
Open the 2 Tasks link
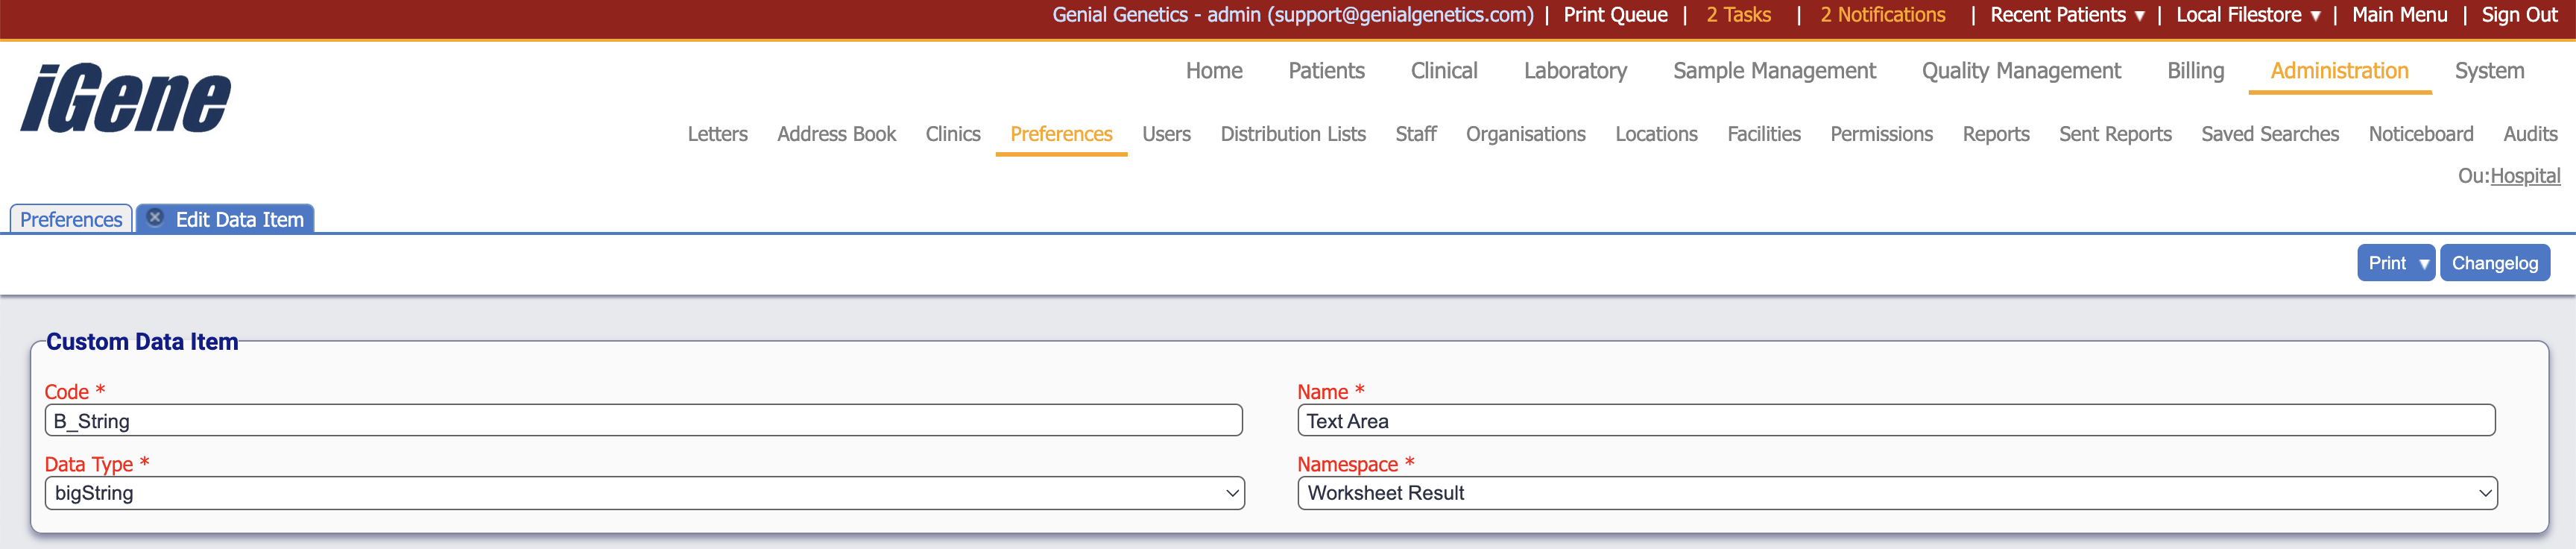point(1738,15)
